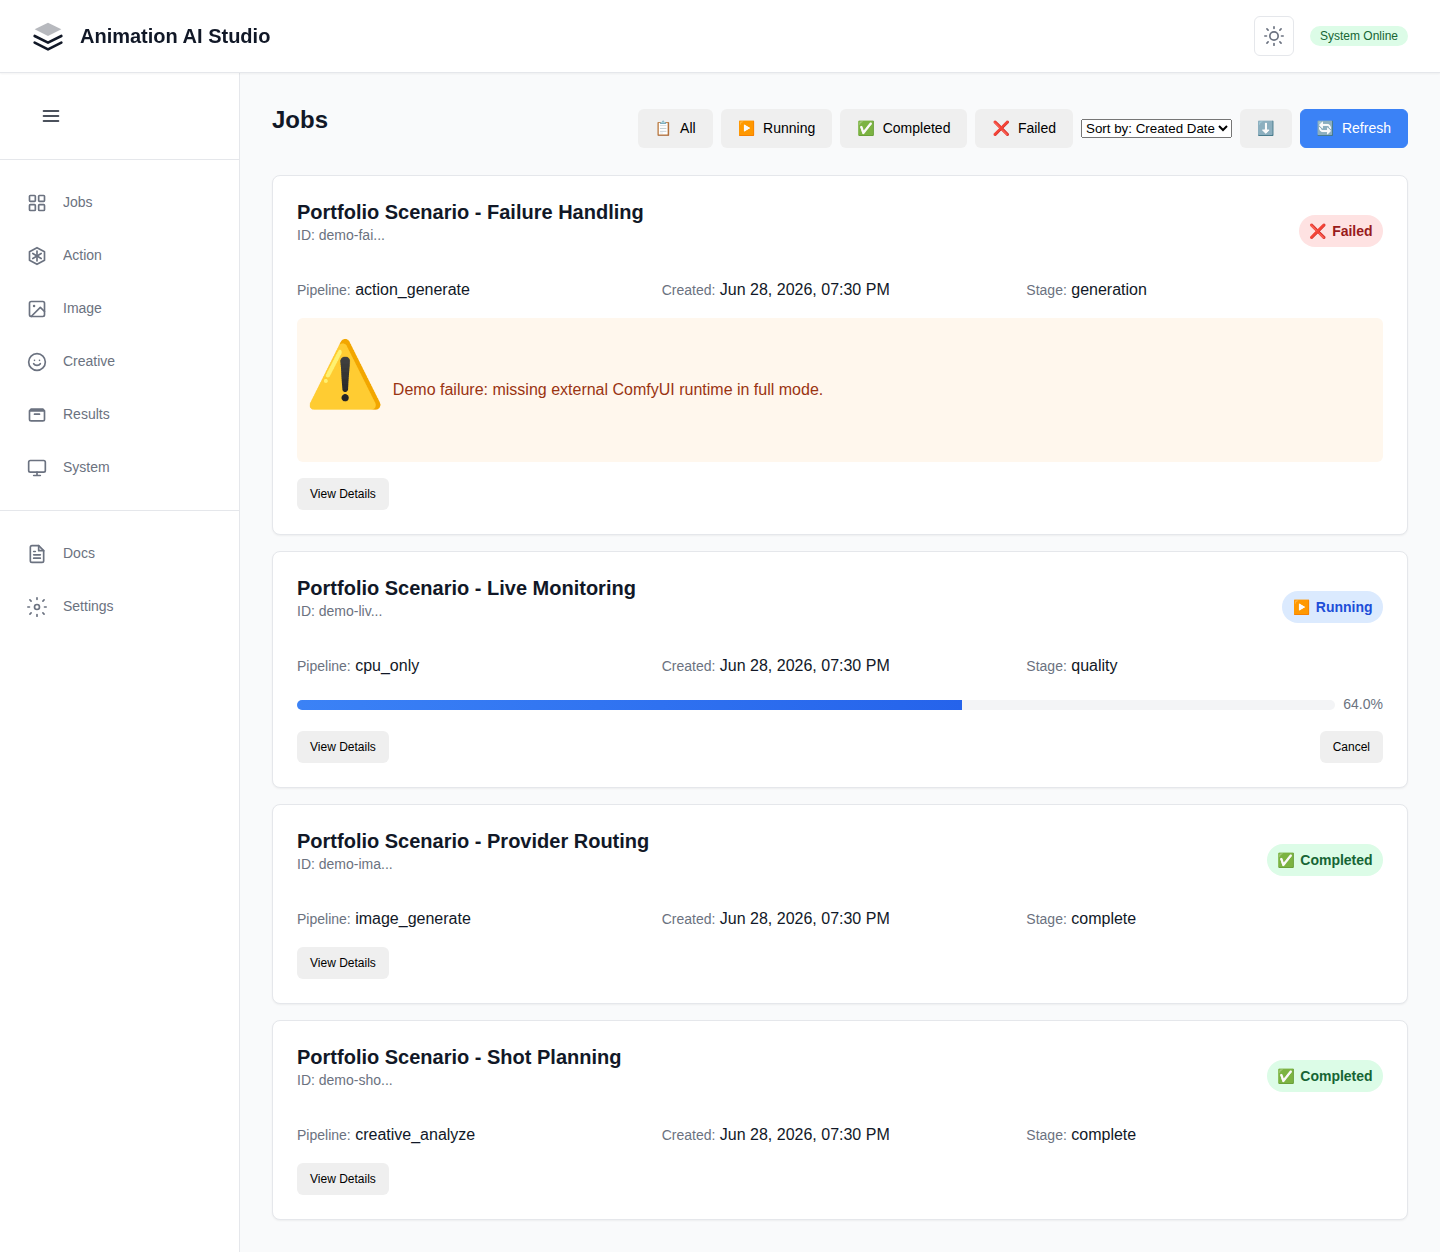Click title 'Portfolio Scenario - Live Monitoring'
The height and width of the screenshot is (1252, 1440).
pos(466,588)
